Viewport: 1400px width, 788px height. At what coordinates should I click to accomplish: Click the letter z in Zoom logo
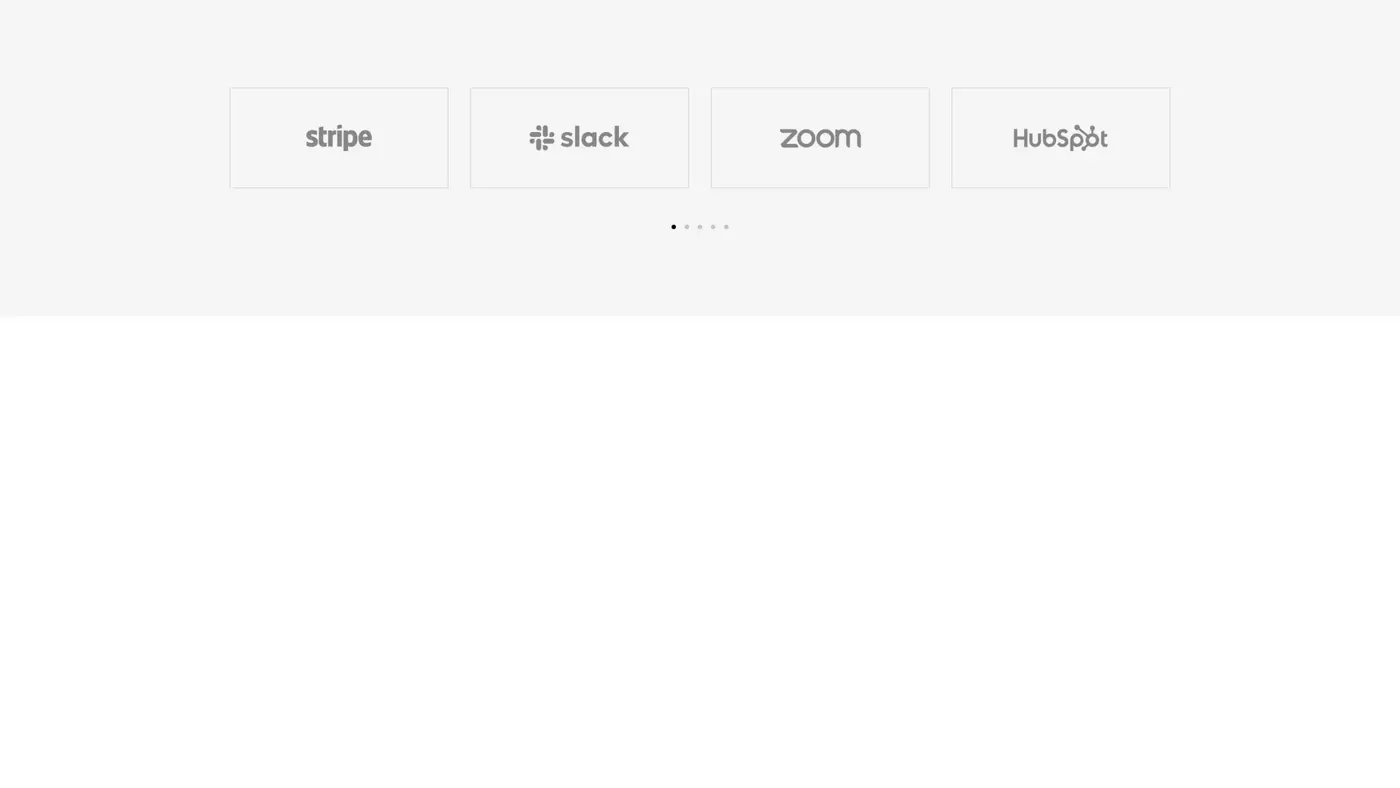point(788,138)
